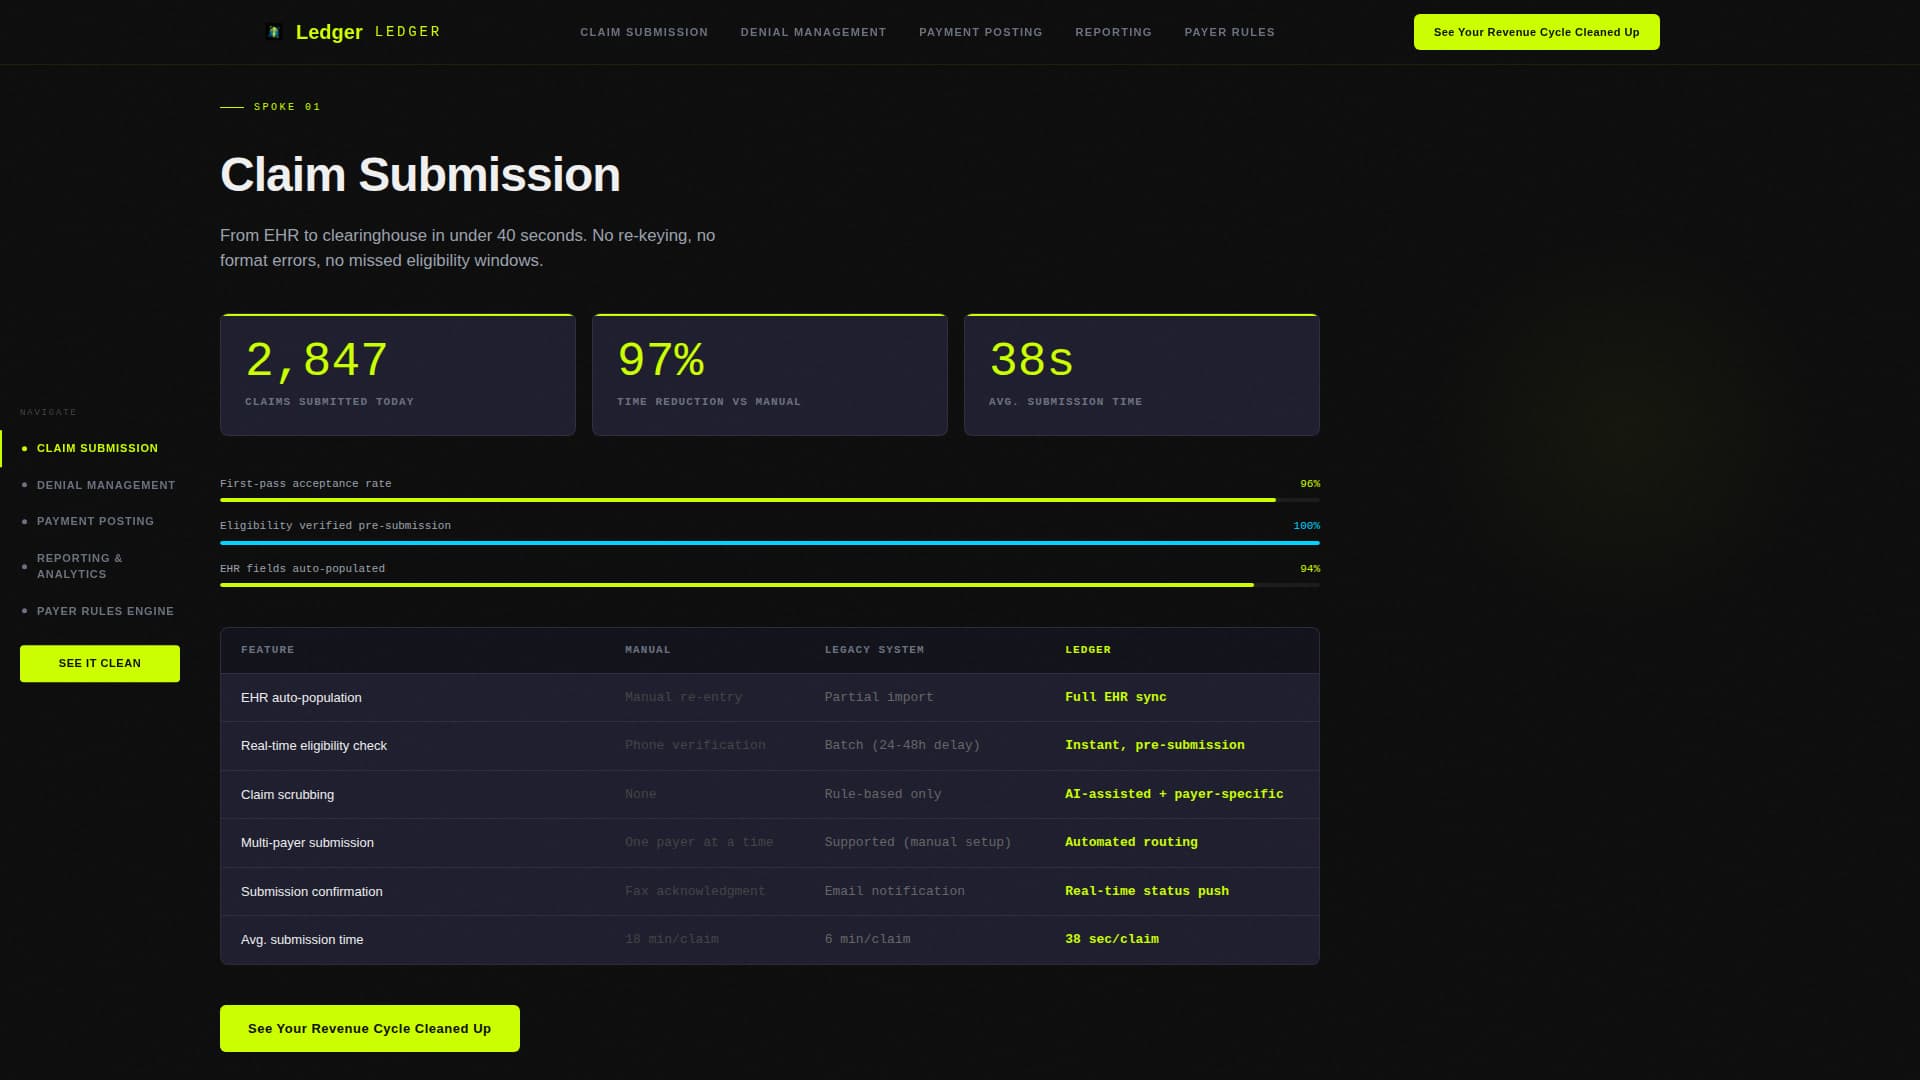Click the Avg. submission time row label

tap(302, 940)
